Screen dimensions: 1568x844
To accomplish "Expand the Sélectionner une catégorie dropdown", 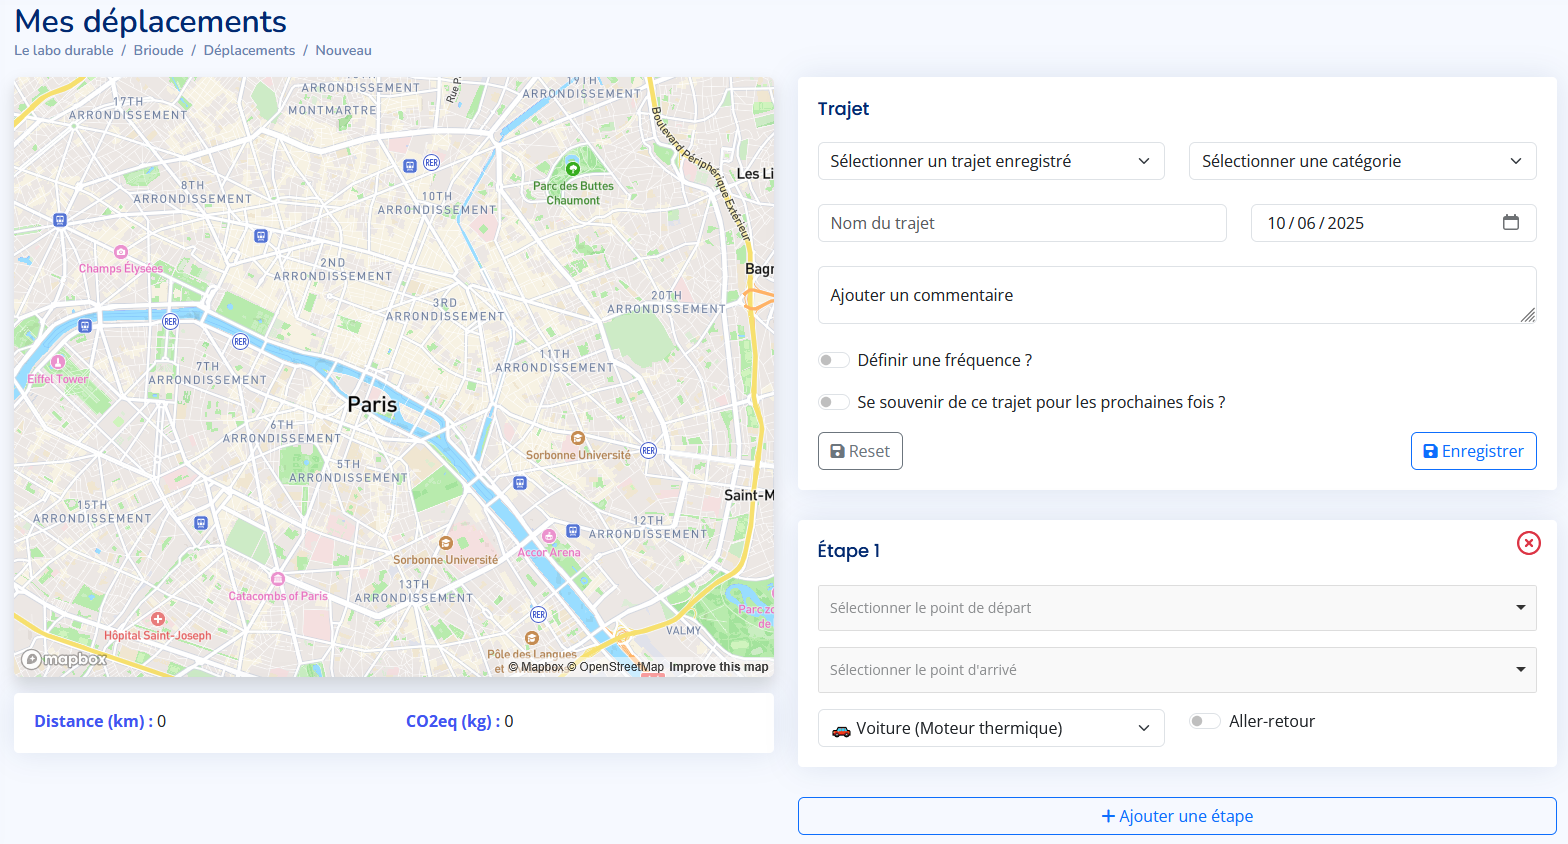I will pyautogui.click(x=1361, y=161).
